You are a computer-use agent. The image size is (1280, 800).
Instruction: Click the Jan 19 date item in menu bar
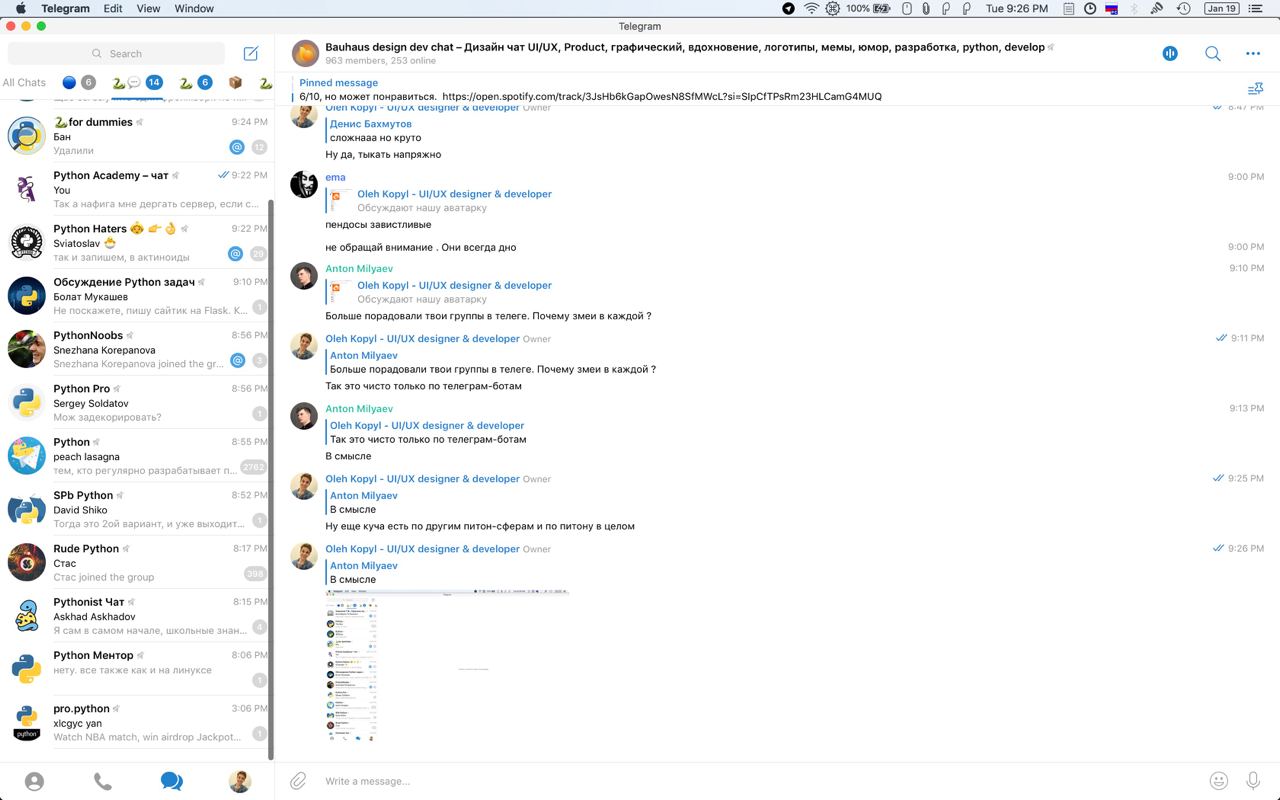click(1221, 8)
